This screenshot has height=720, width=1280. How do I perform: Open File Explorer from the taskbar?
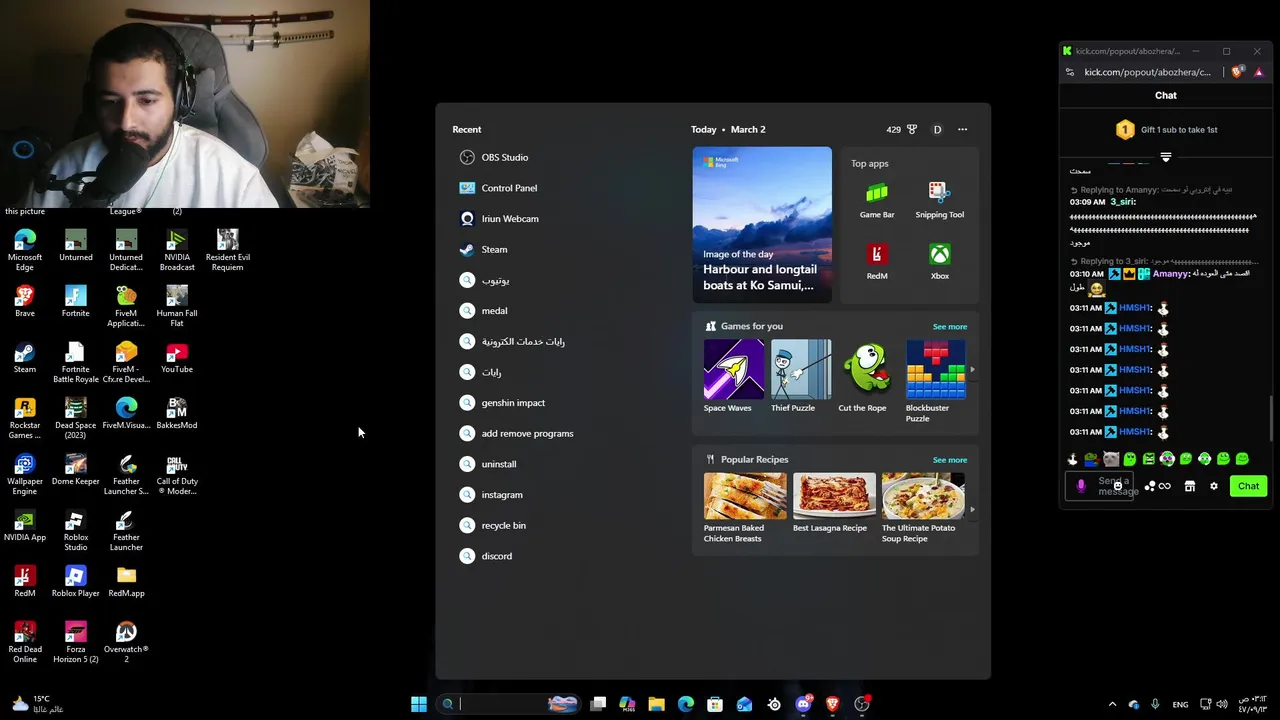[x=657, y=704]
